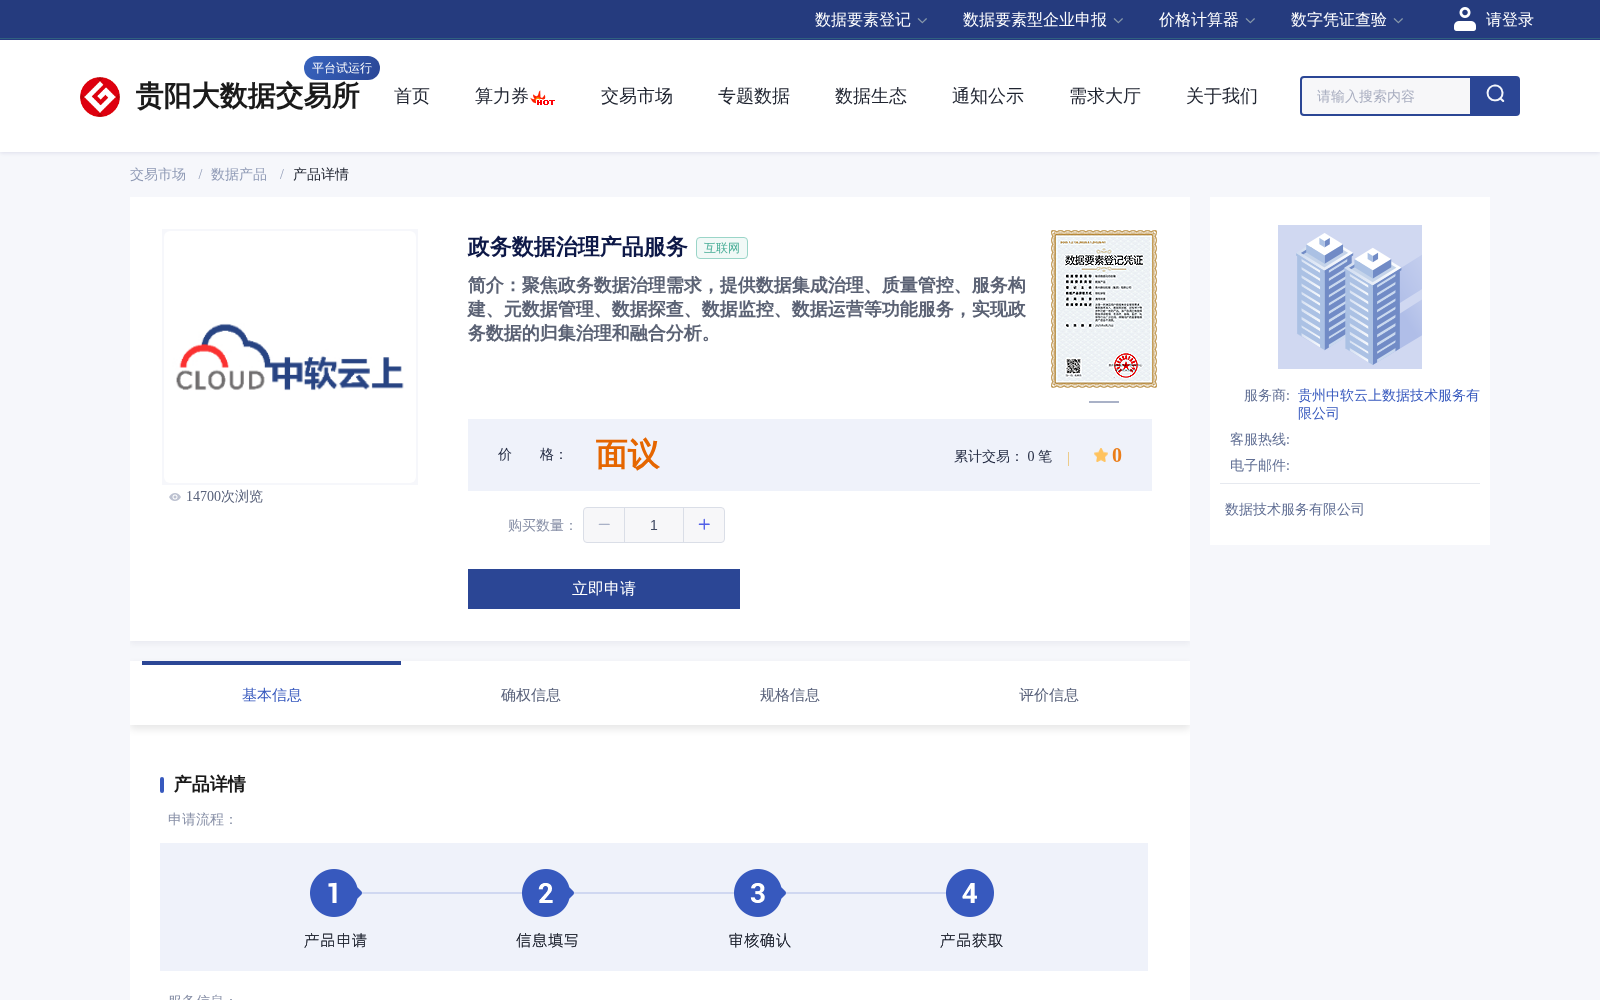Click step 1 circle 产品申请
This screenshot has width=1600, height=1000.
pyautogui.click(x=334, y=893)
